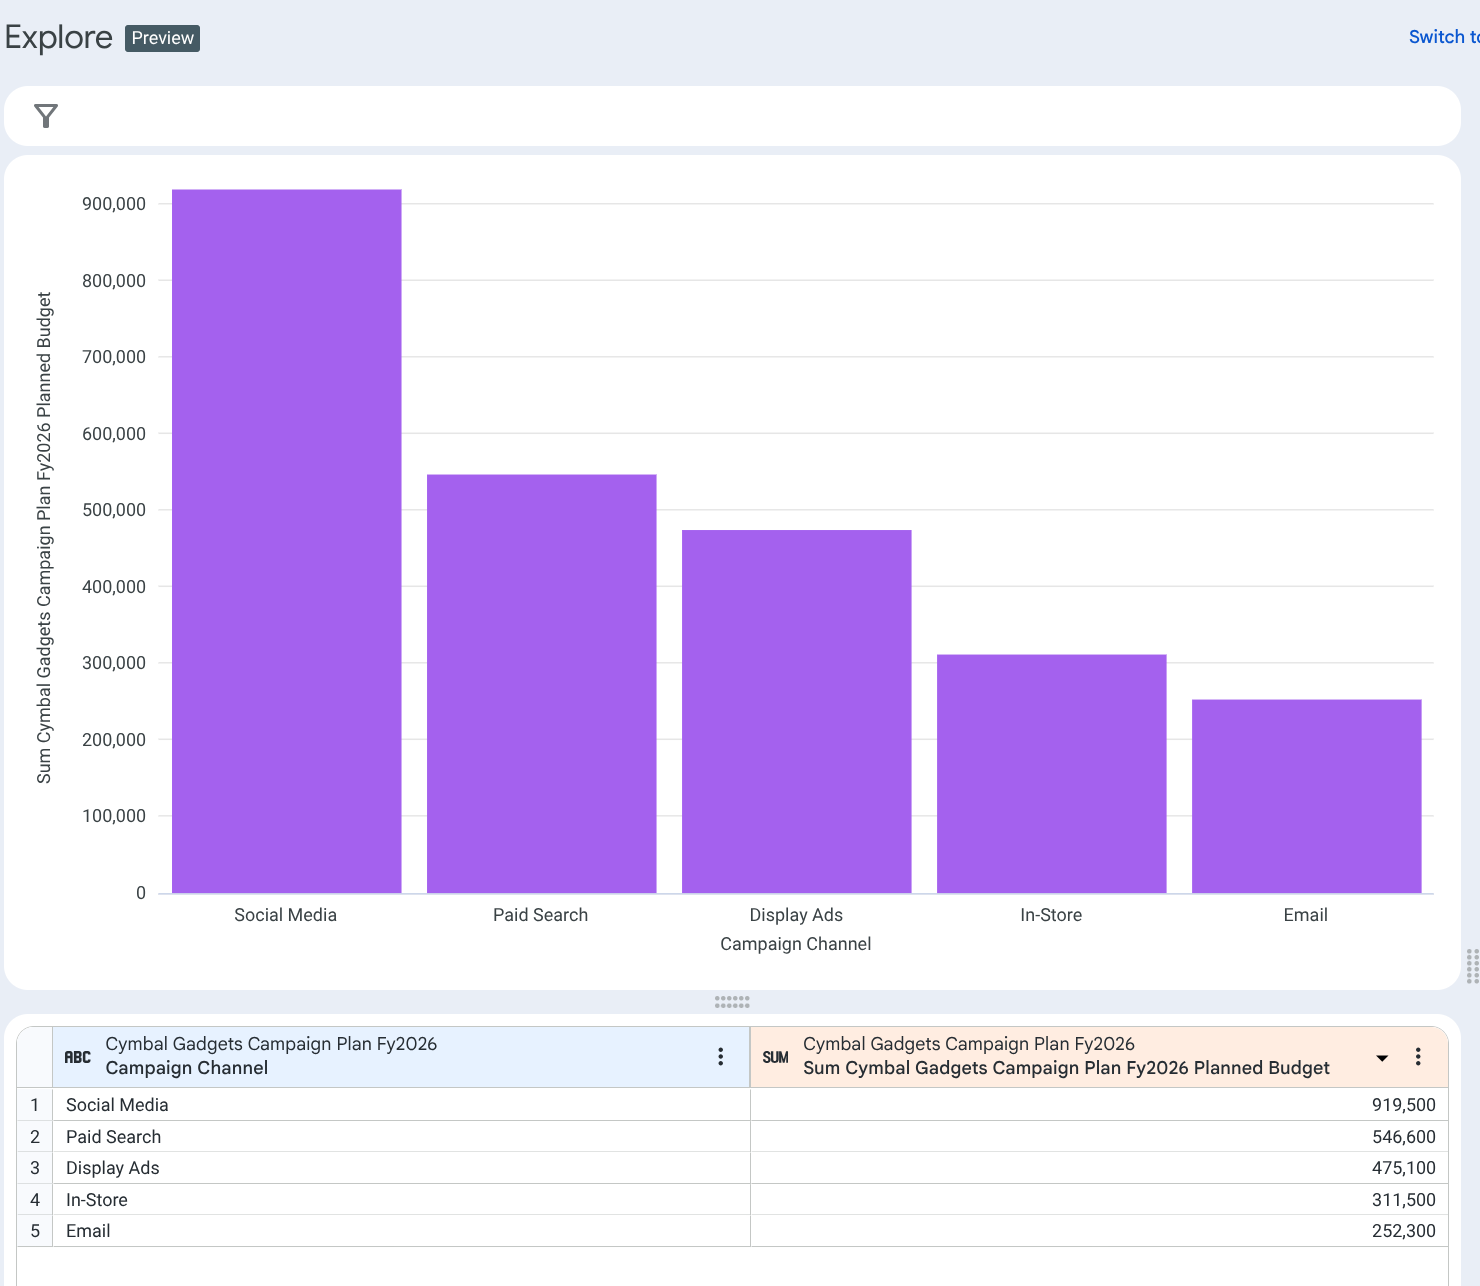Click the chart resize grip below the visualization

[x=733, y=1001]
